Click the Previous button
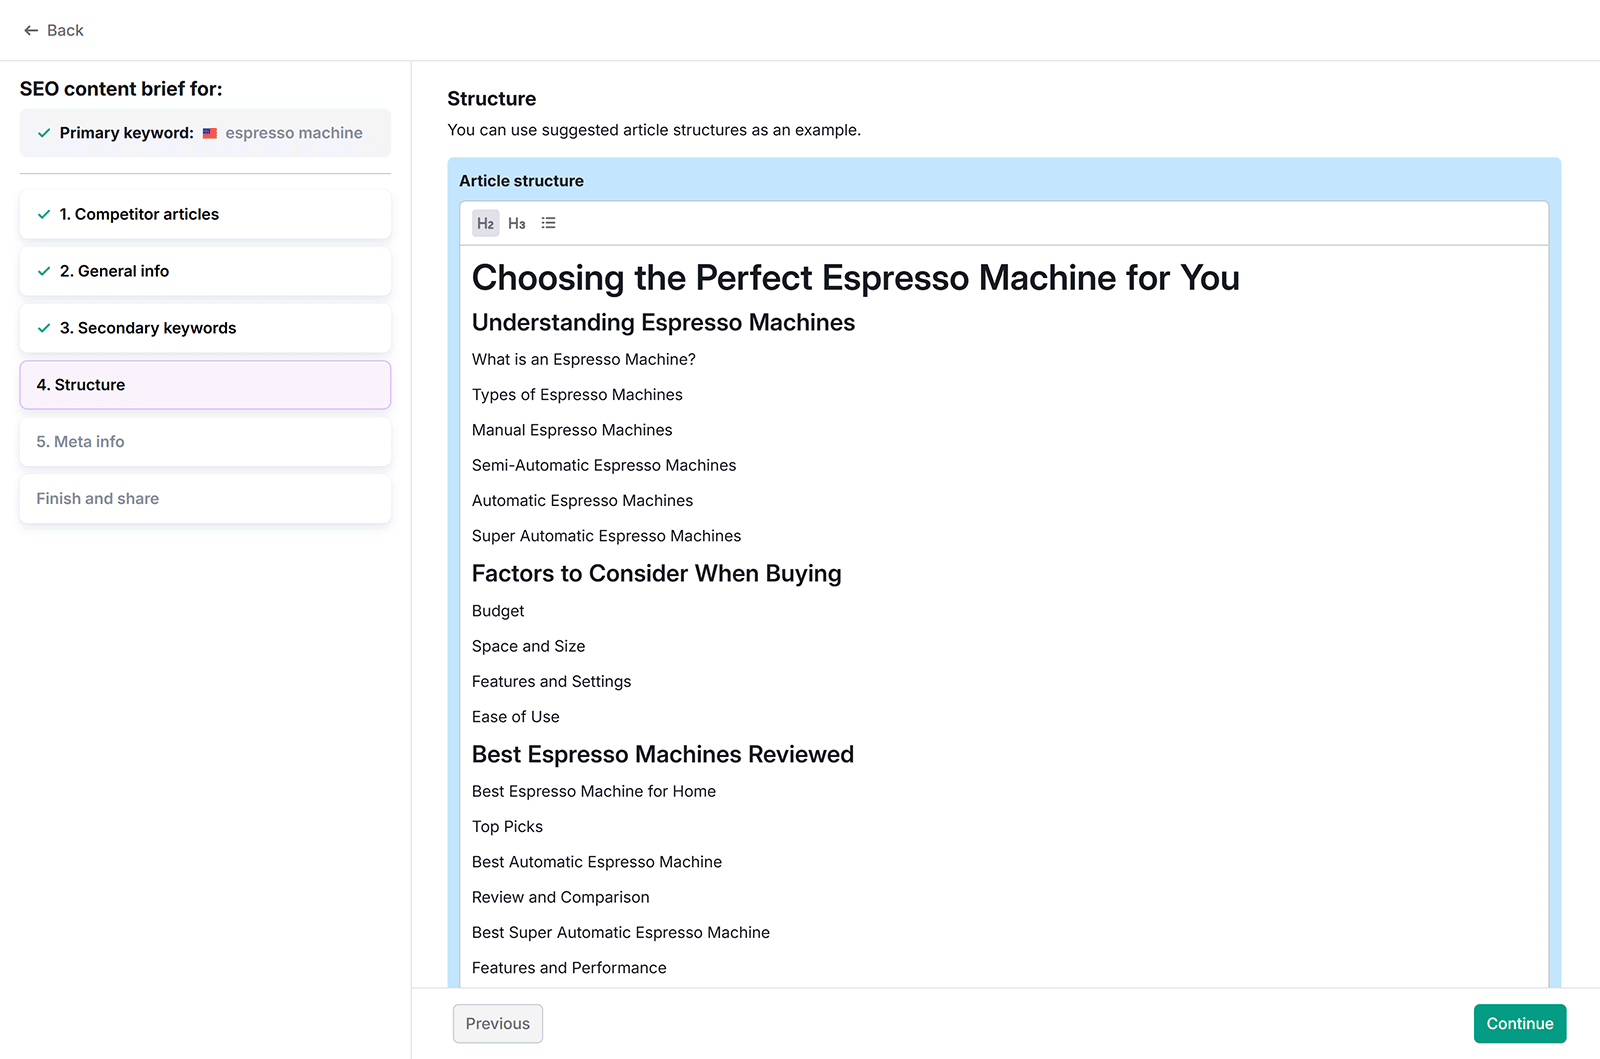The width and height of the screenshot is (1600, 1059). [x=497, y=1023]
